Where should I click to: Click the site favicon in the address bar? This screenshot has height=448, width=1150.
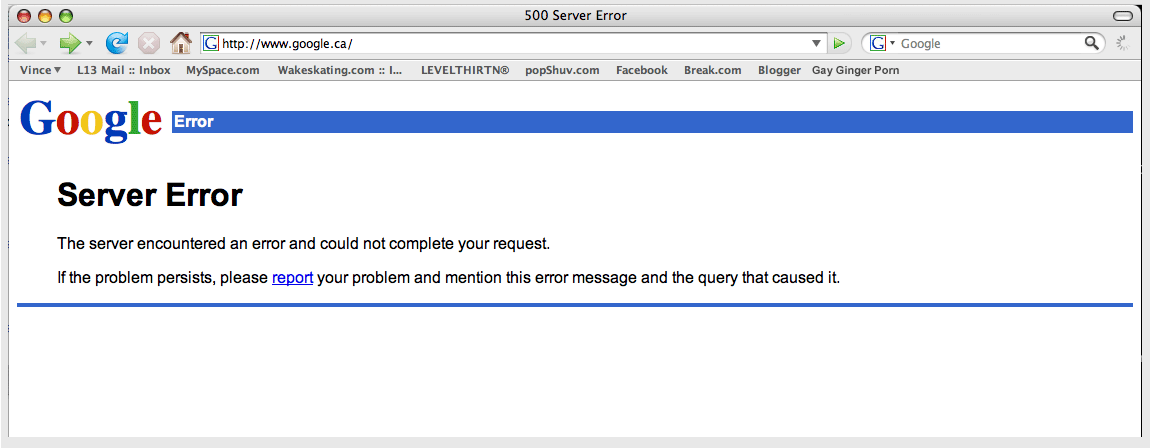(211, 43)
